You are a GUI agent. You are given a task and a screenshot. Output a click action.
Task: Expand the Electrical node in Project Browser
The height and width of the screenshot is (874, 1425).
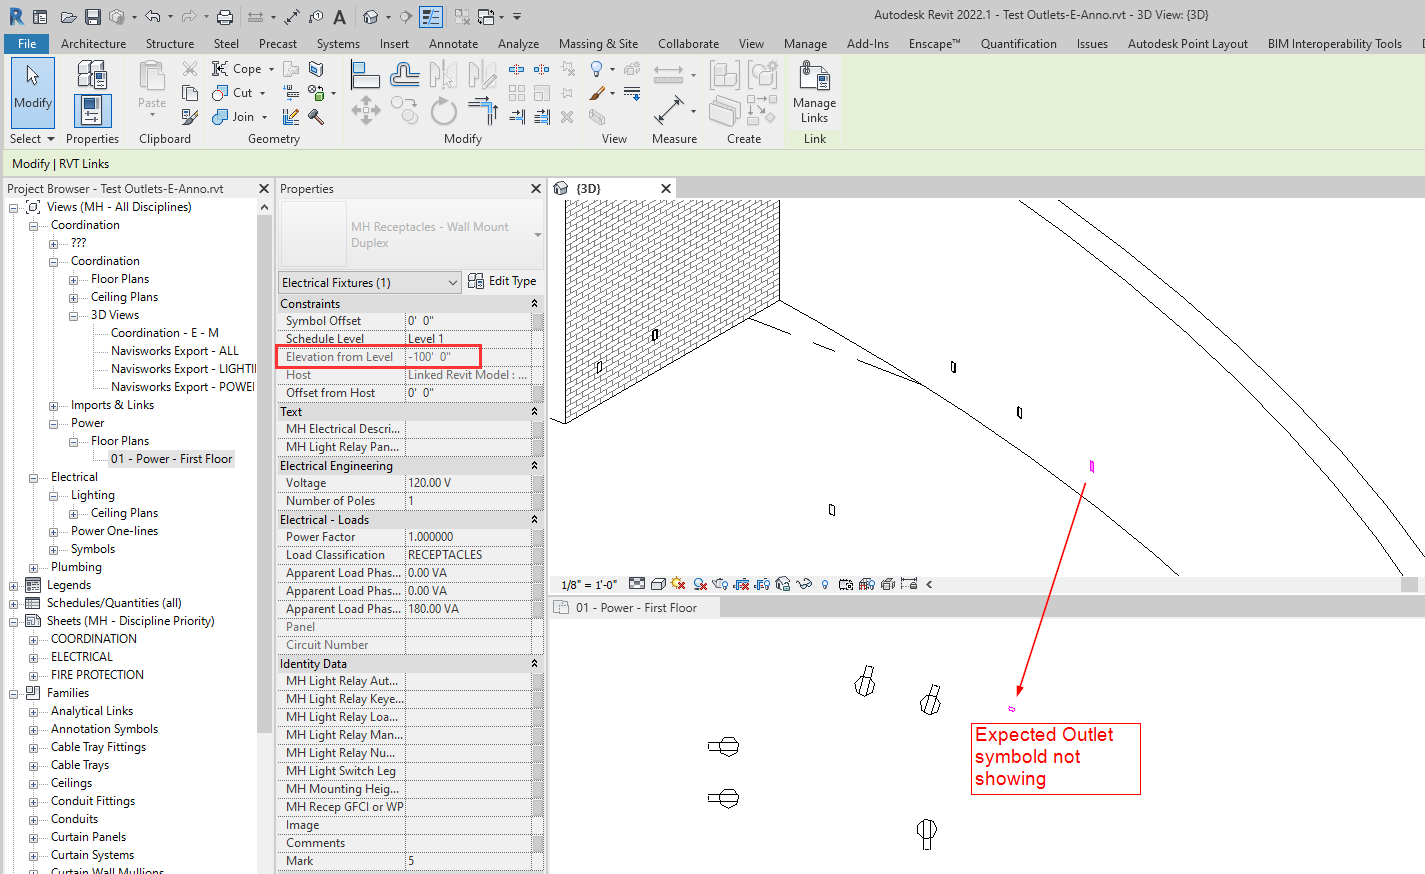(31, 476)
